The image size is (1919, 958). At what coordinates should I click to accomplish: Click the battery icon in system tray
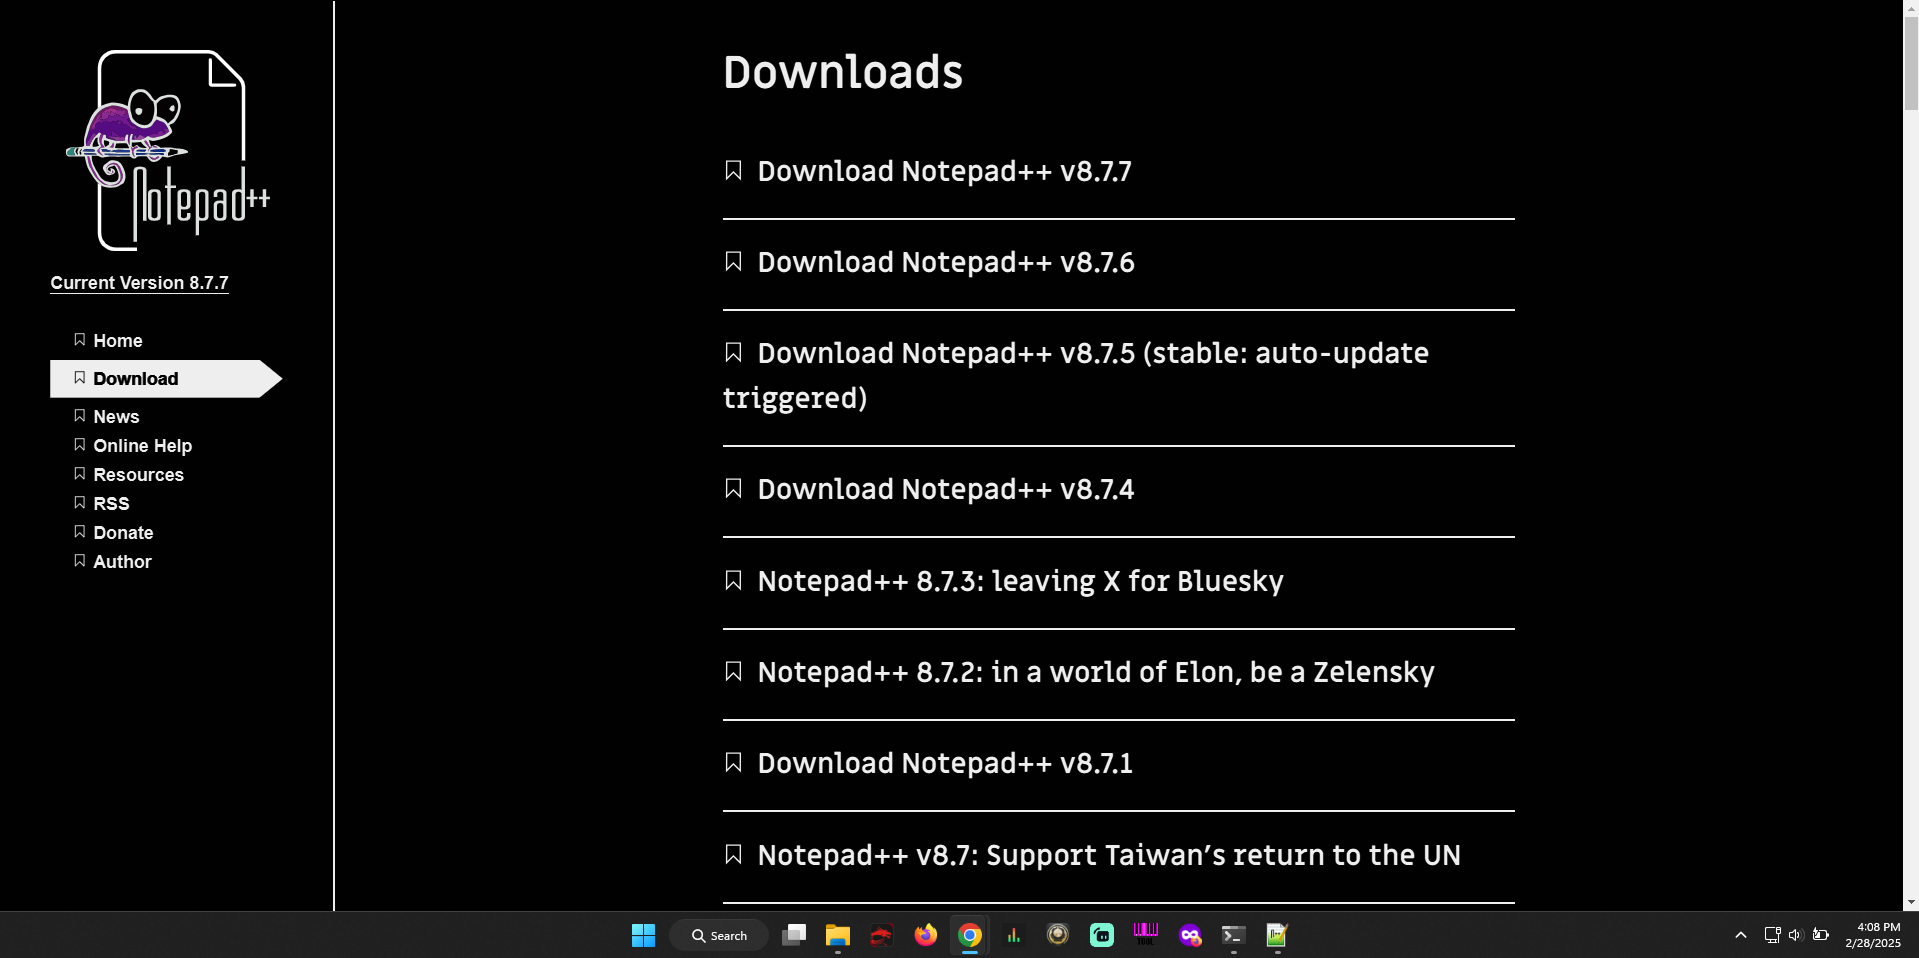(1821, 935)
